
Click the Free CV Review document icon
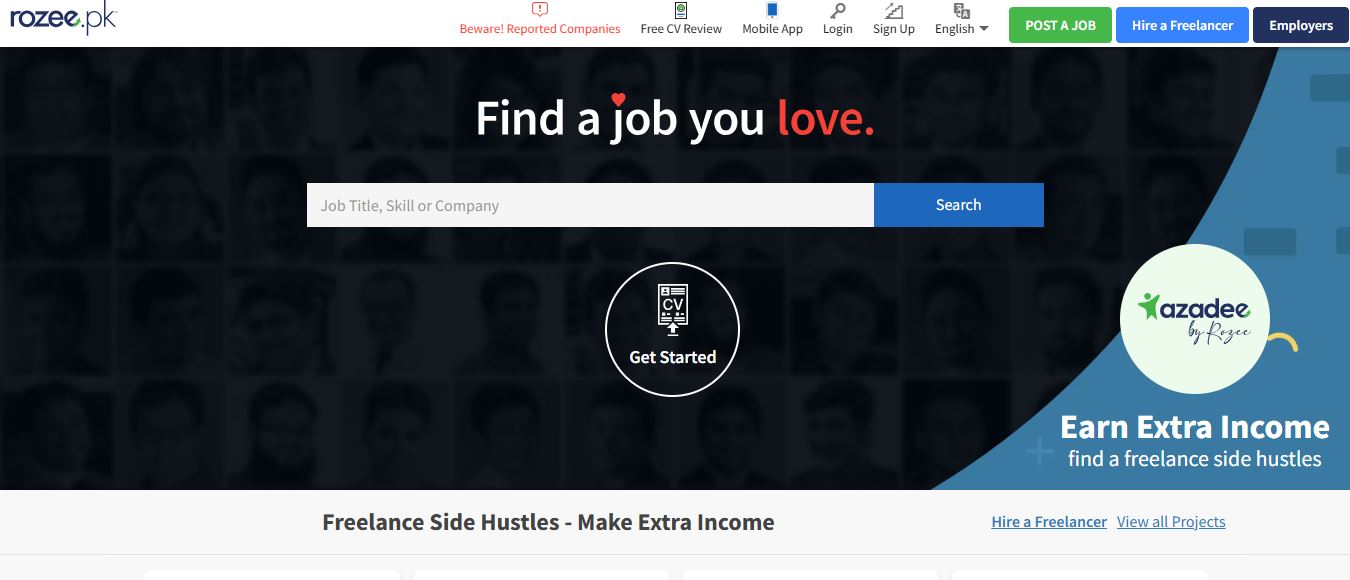coord(681,10)
